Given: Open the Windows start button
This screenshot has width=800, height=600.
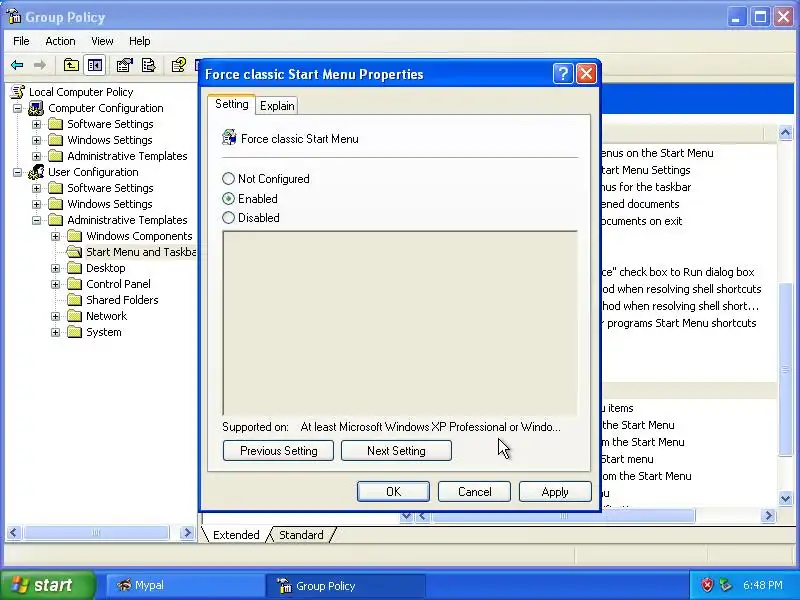Looking at the screenshot, I should [47, 585].
